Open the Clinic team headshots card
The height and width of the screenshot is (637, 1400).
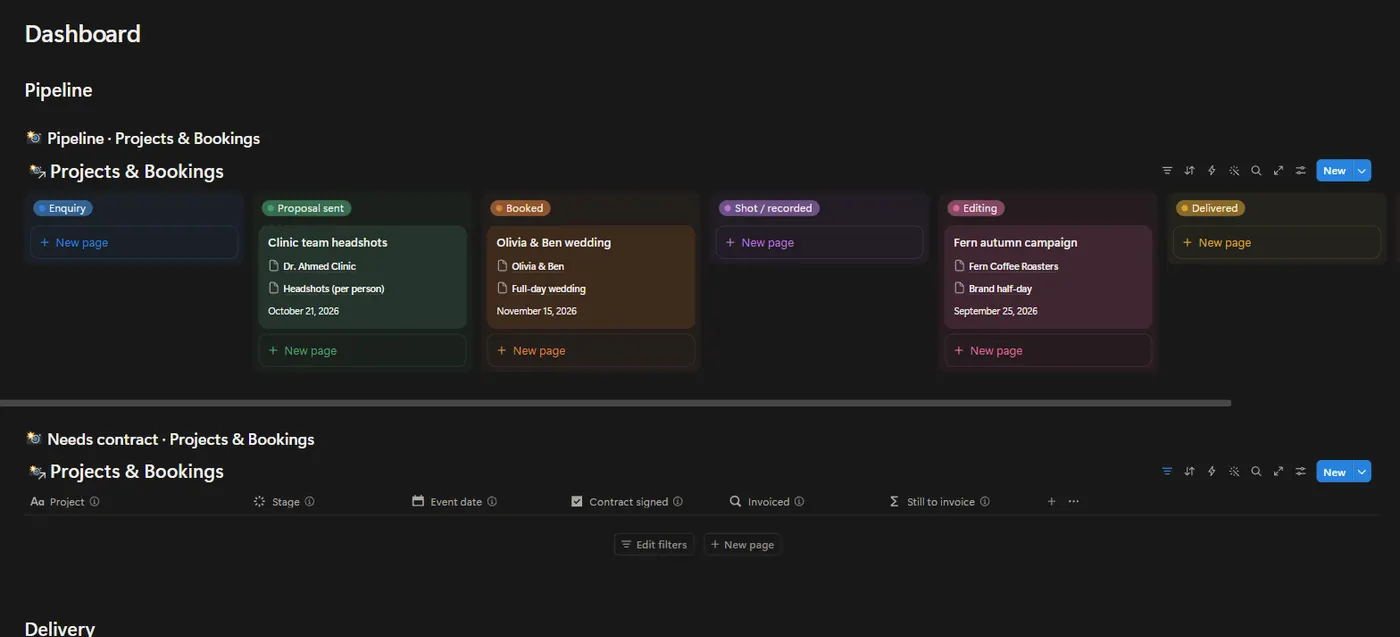363,277
